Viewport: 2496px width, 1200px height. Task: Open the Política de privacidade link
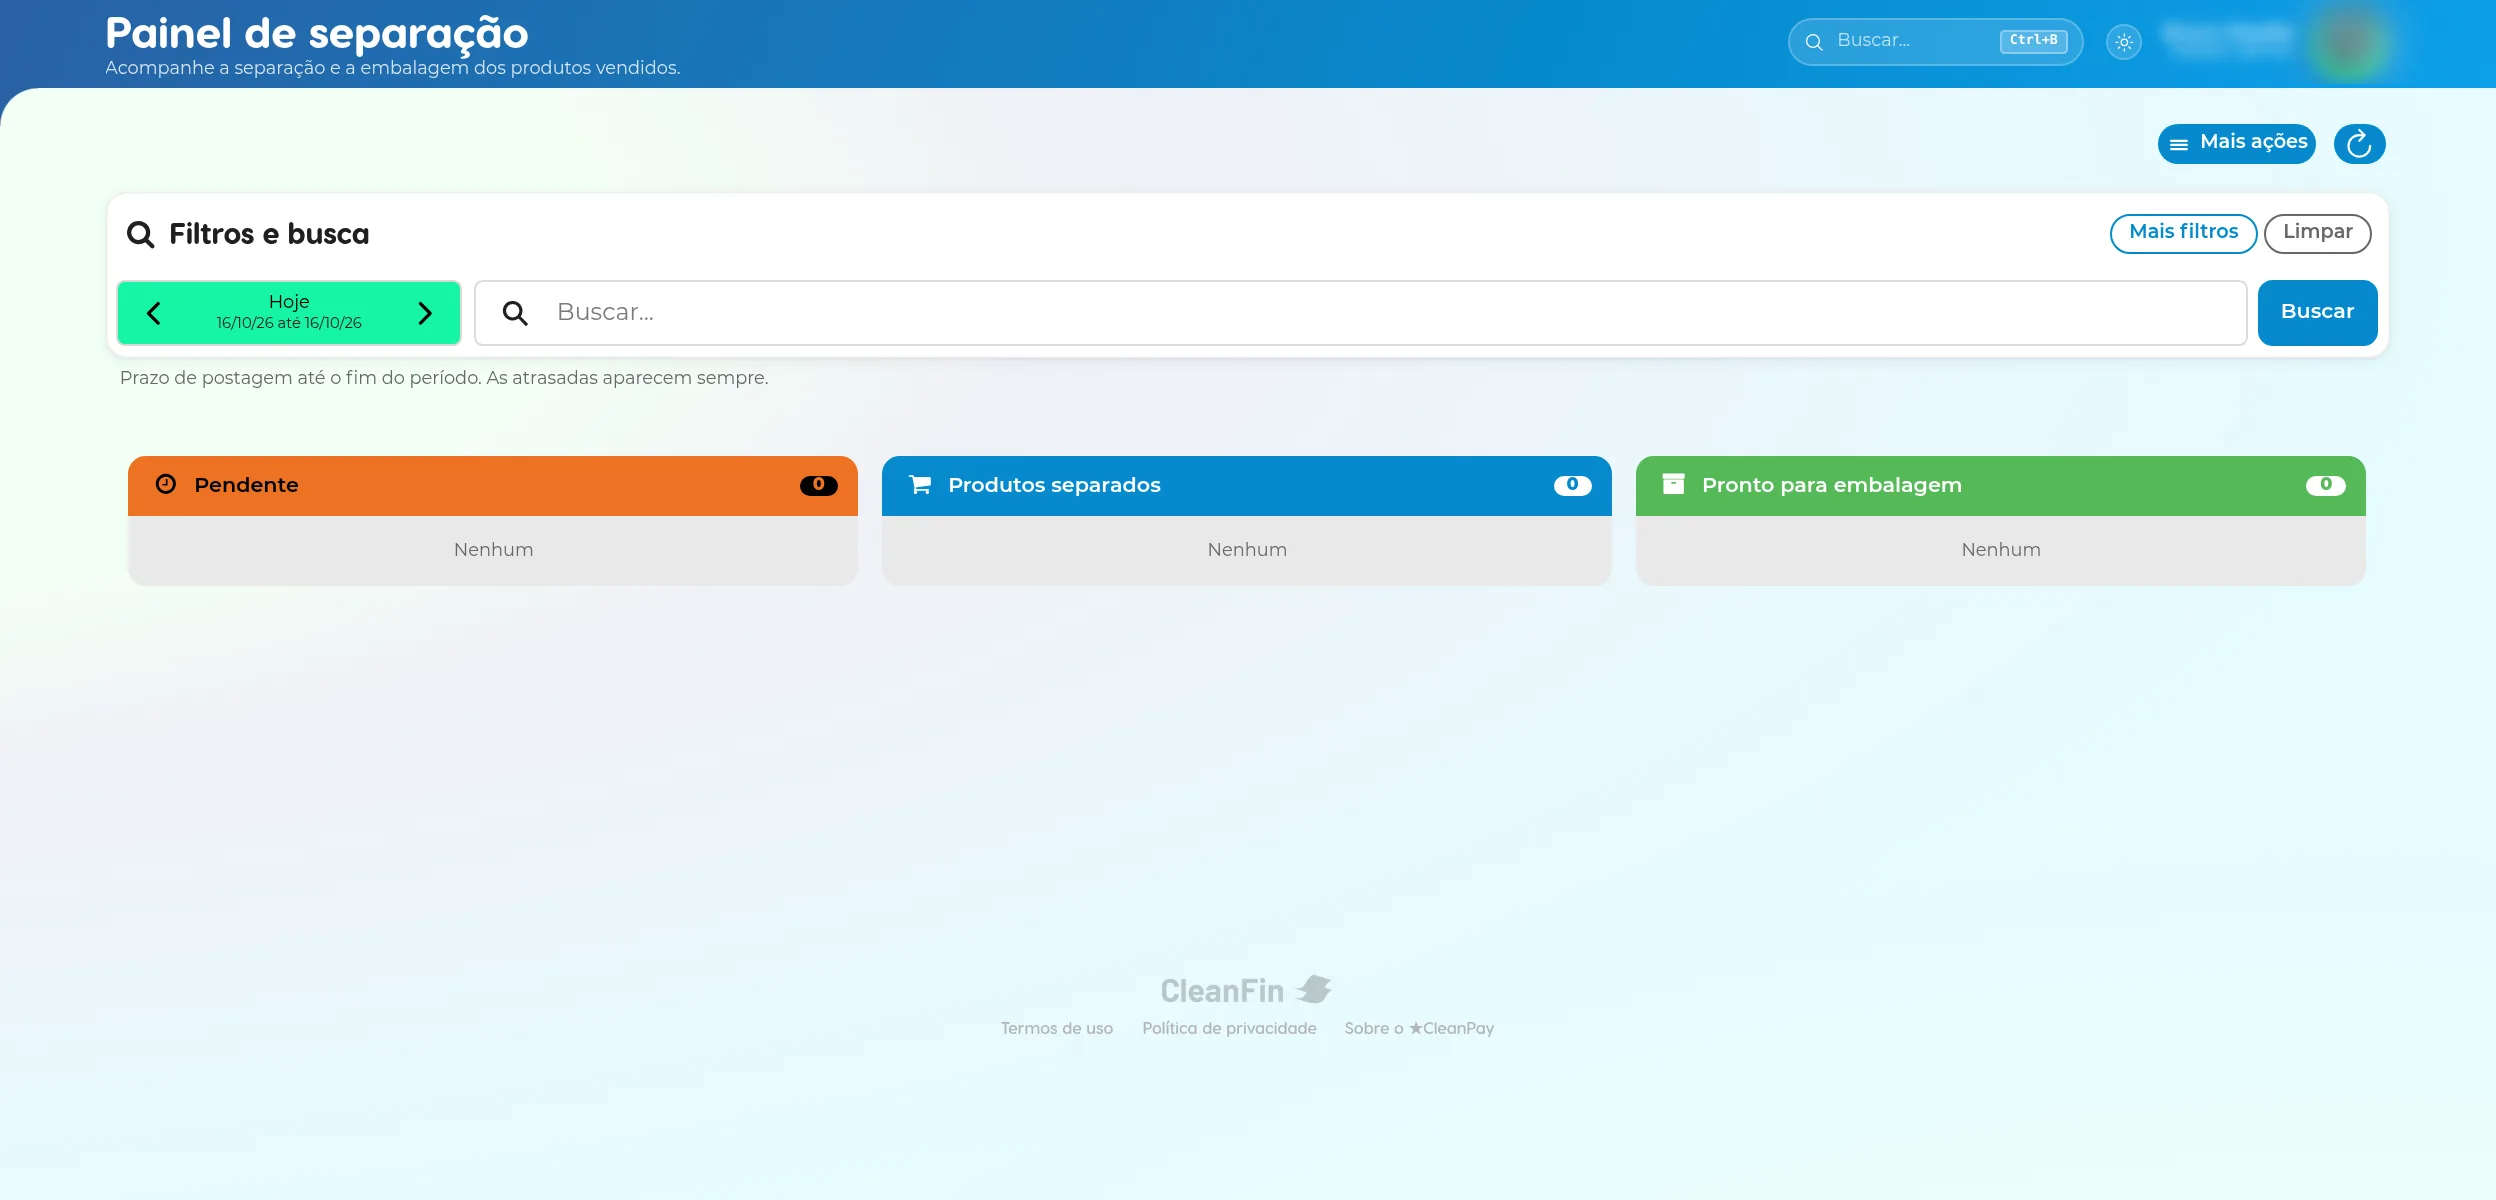[1229, 1028]
